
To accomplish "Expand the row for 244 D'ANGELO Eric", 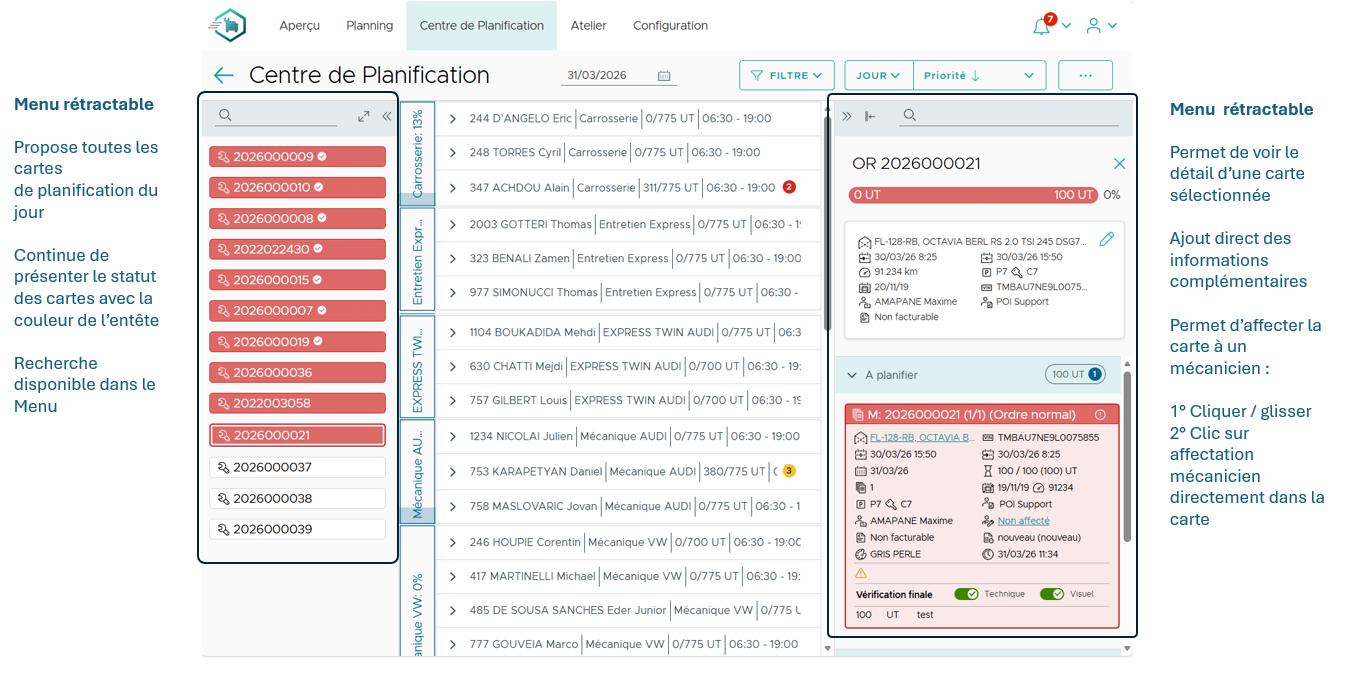I will click(452, 119).
